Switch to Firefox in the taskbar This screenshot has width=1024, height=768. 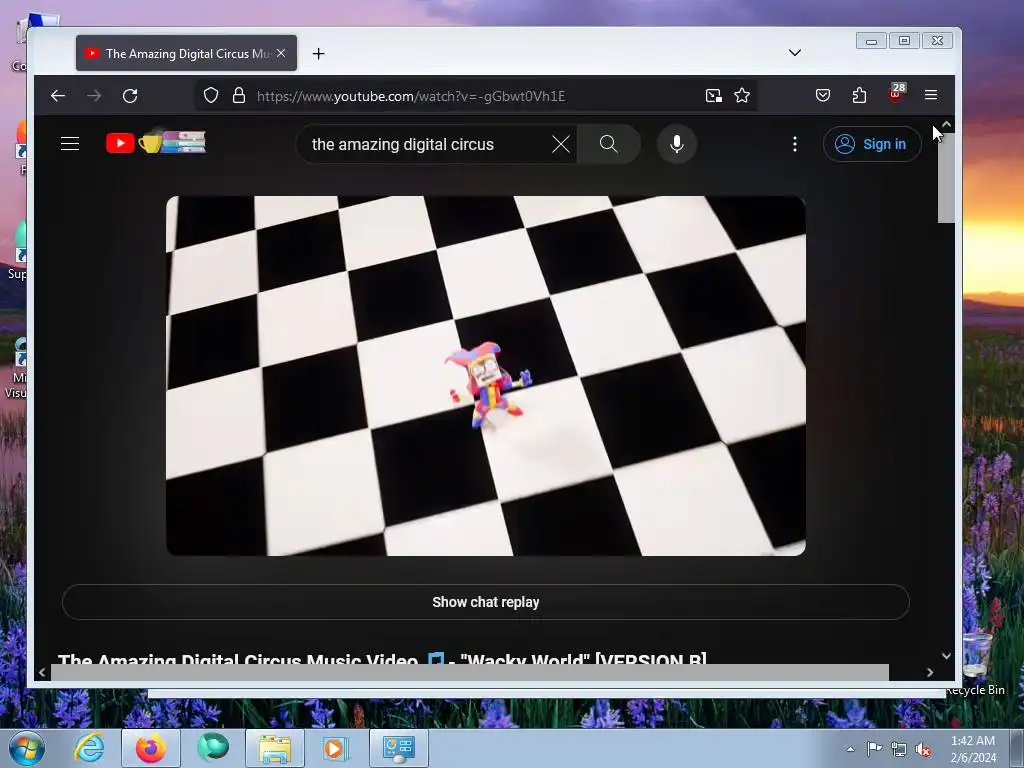click(x=151, y=748)
